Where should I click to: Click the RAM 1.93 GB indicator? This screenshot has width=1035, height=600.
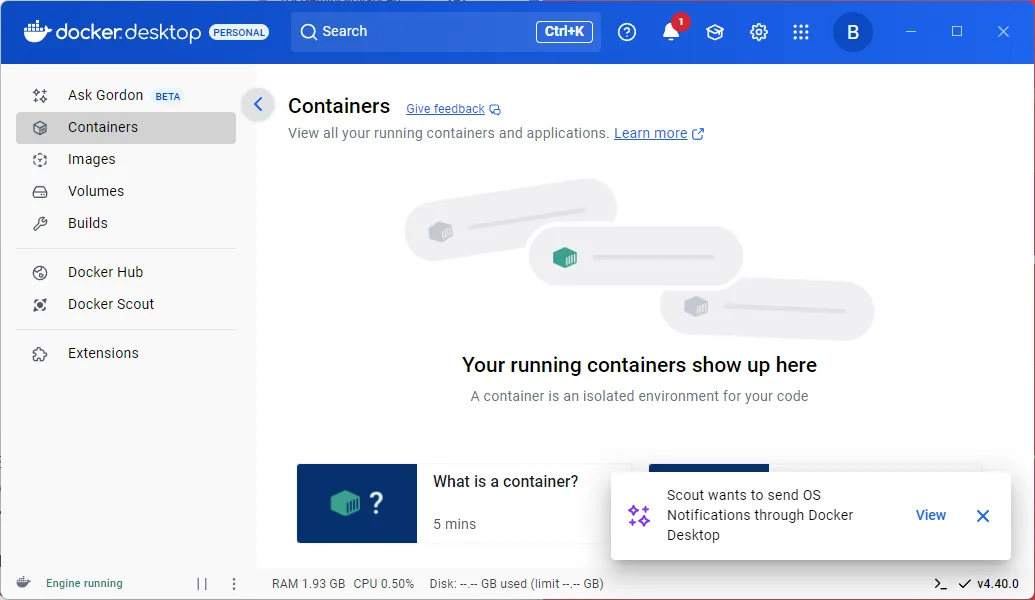(308, 583)
